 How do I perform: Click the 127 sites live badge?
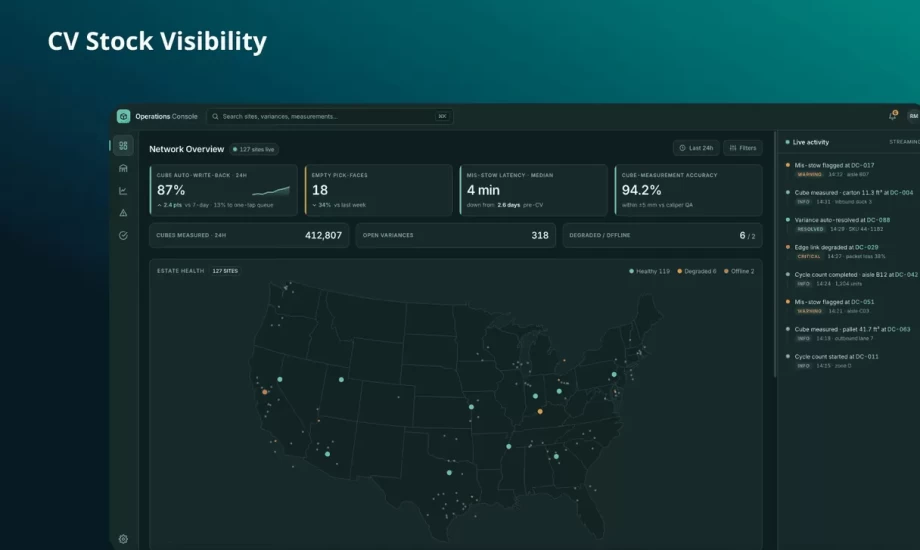click(x=254, y=149)
